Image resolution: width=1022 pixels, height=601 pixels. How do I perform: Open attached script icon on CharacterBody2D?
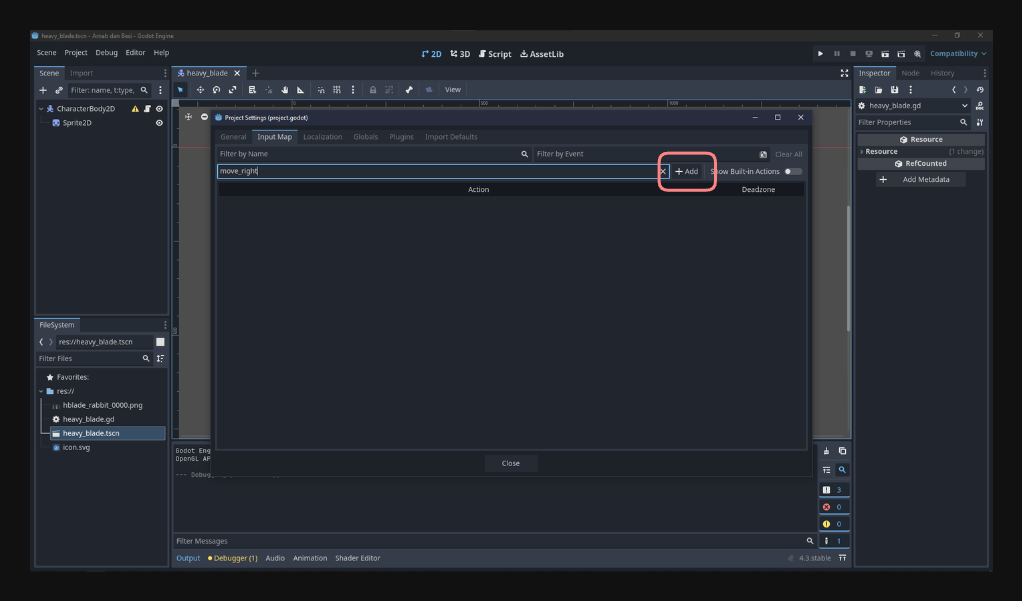pyautogui.click(x=147, y=109)
